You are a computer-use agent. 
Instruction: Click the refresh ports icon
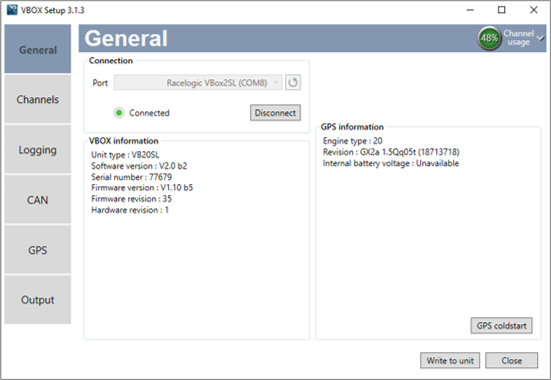point(293,83)
